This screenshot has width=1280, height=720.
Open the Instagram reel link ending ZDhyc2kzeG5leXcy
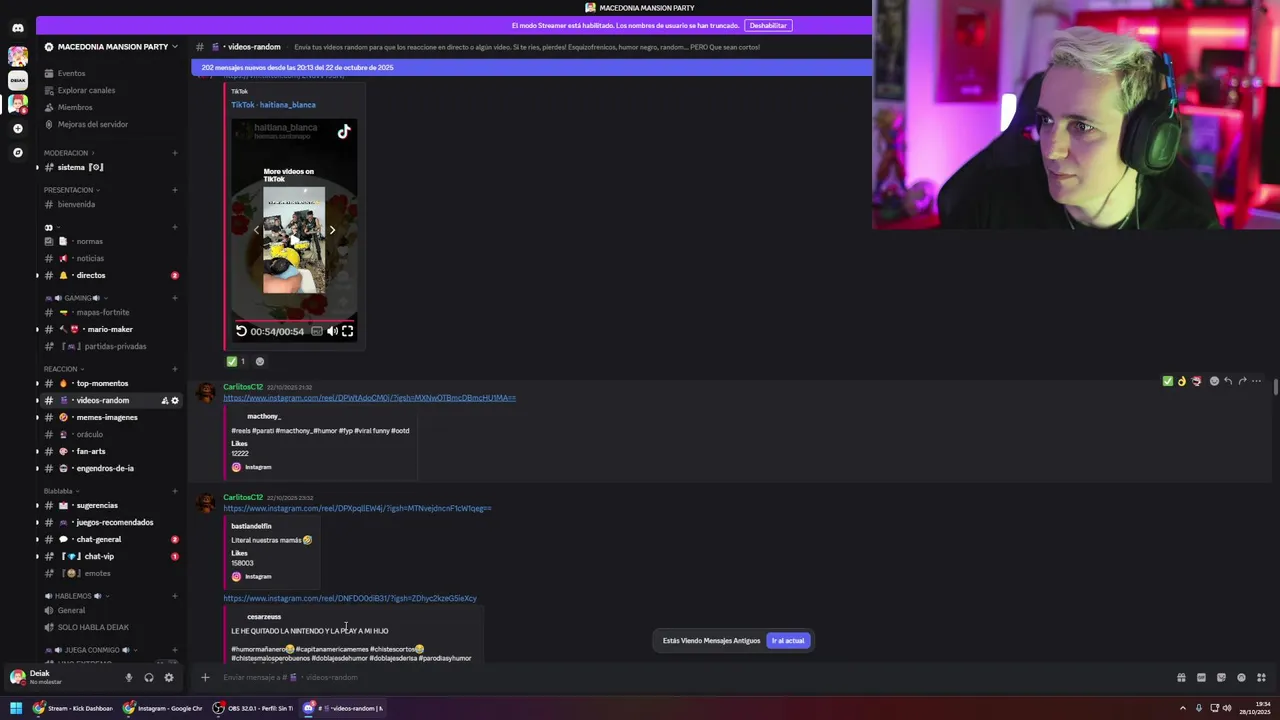coord(350,598)
